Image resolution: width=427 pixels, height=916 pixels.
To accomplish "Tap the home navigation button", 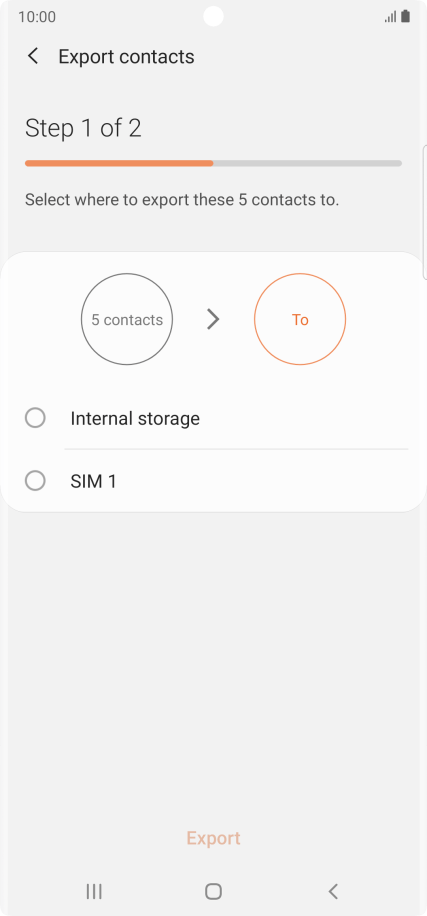I will pos(213,891).
